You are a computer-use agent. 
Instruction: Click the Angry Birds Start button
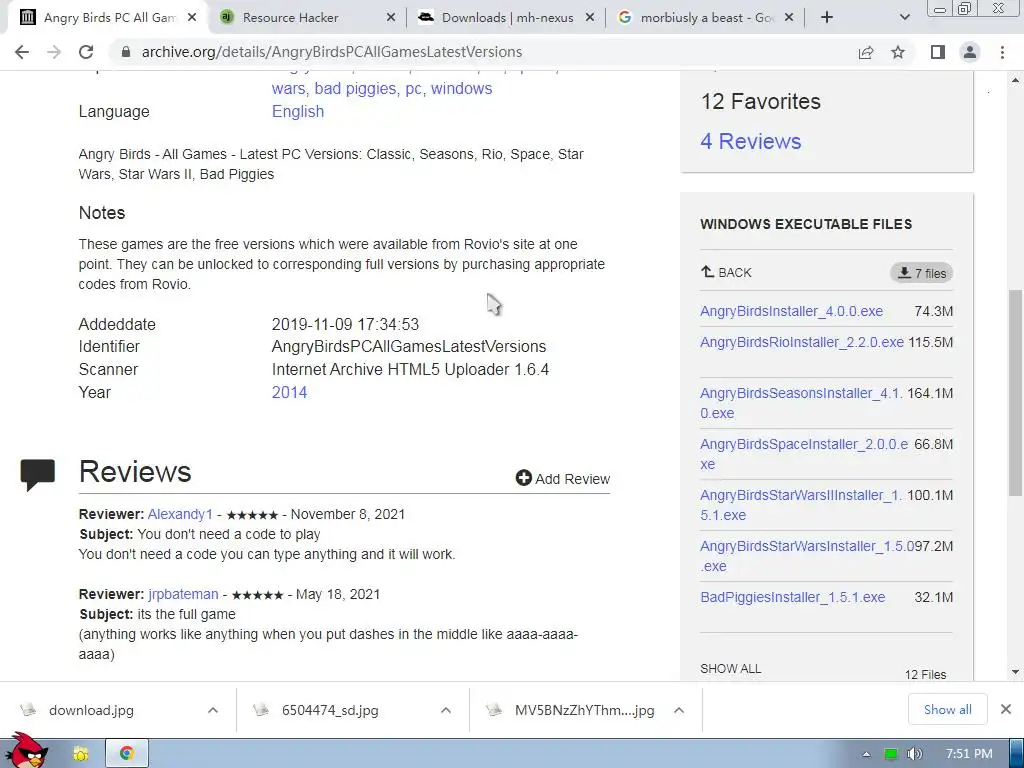click(26, 751)
